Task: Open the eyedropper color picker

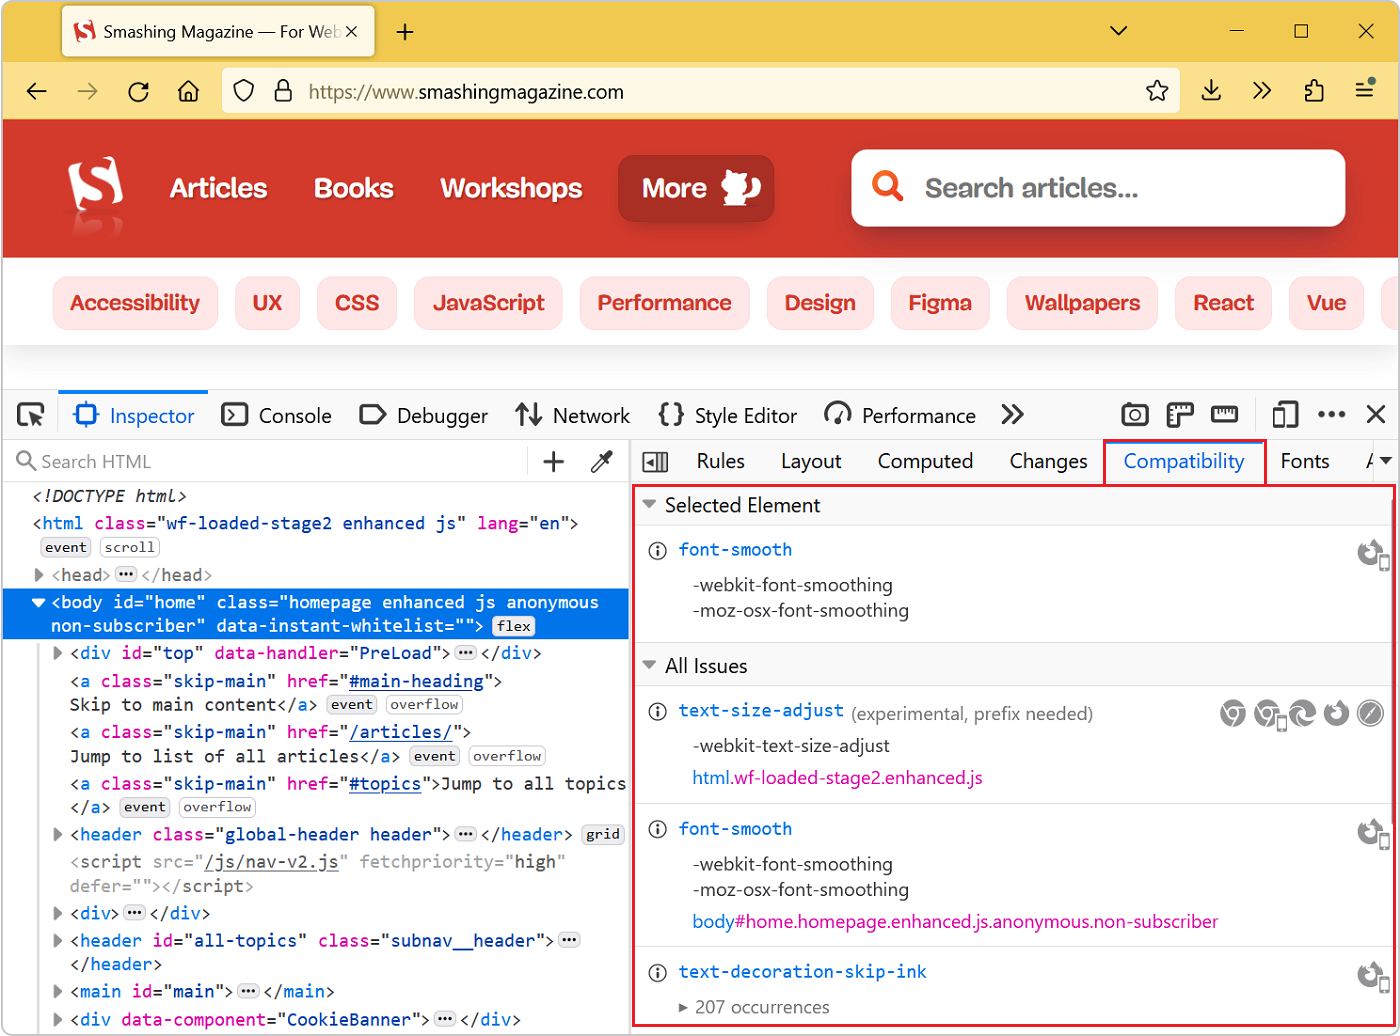Action: coord(601,462)
